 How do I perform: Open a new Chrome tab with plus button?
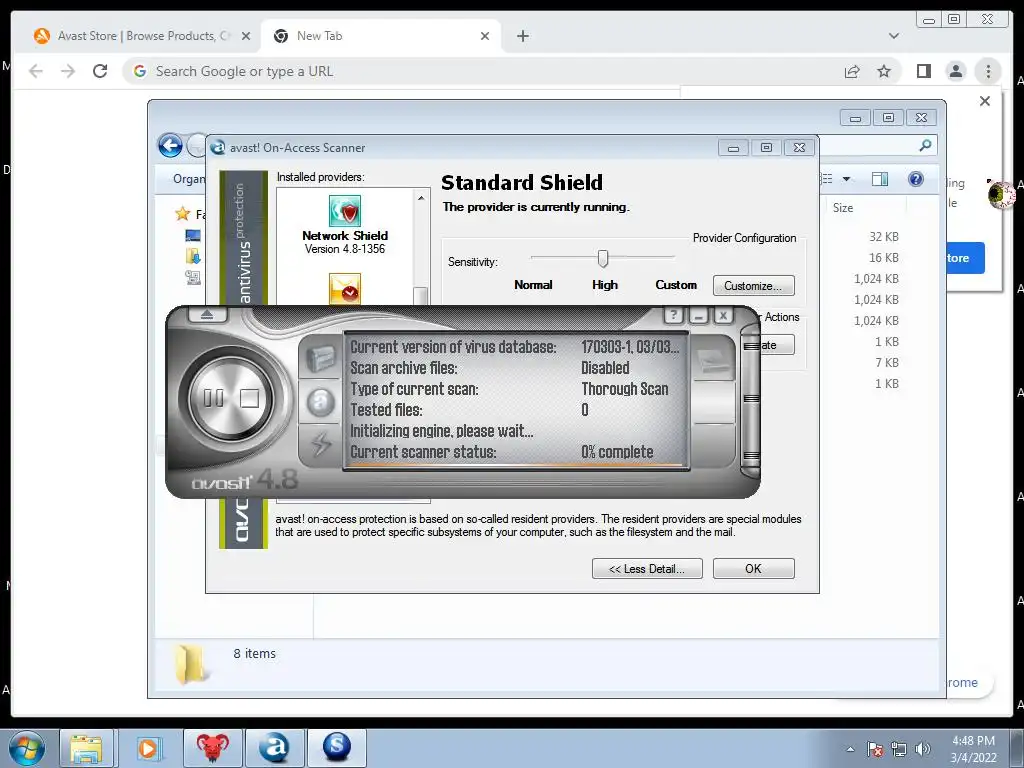(x=522, y=36)
